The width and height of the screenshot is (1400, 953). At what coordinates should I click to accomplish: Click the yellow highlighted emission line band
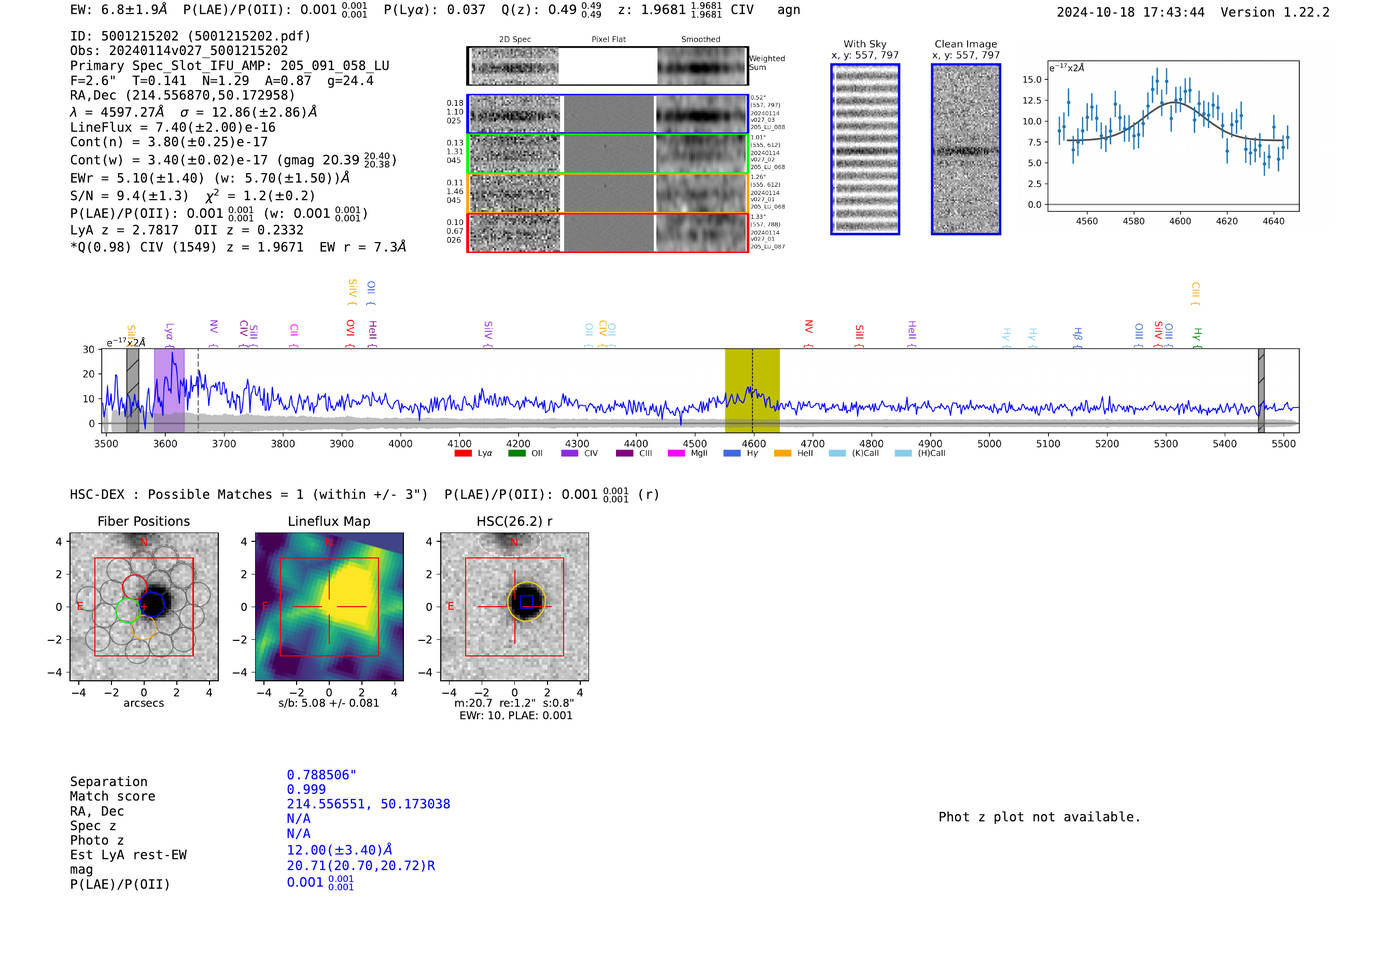pyautogui.click(x=752, y=390)
